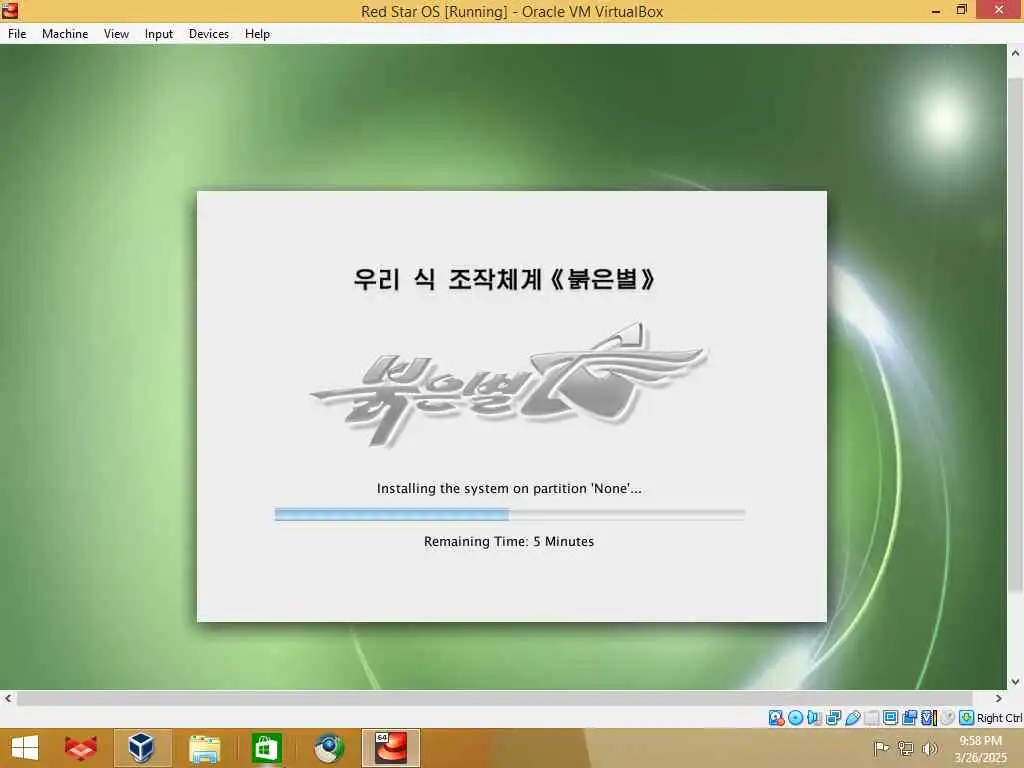Click the Right Ctrl host key label
The height and width of the screenshot is (768, 1024).
(x=999, y=718)
